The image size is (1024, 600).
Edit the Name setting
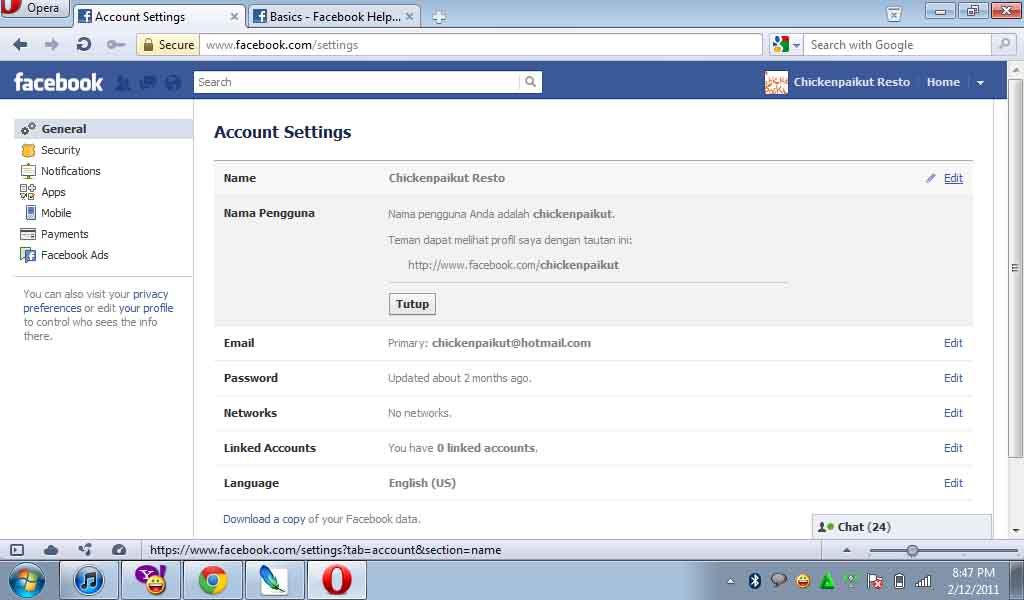(953, 178)
